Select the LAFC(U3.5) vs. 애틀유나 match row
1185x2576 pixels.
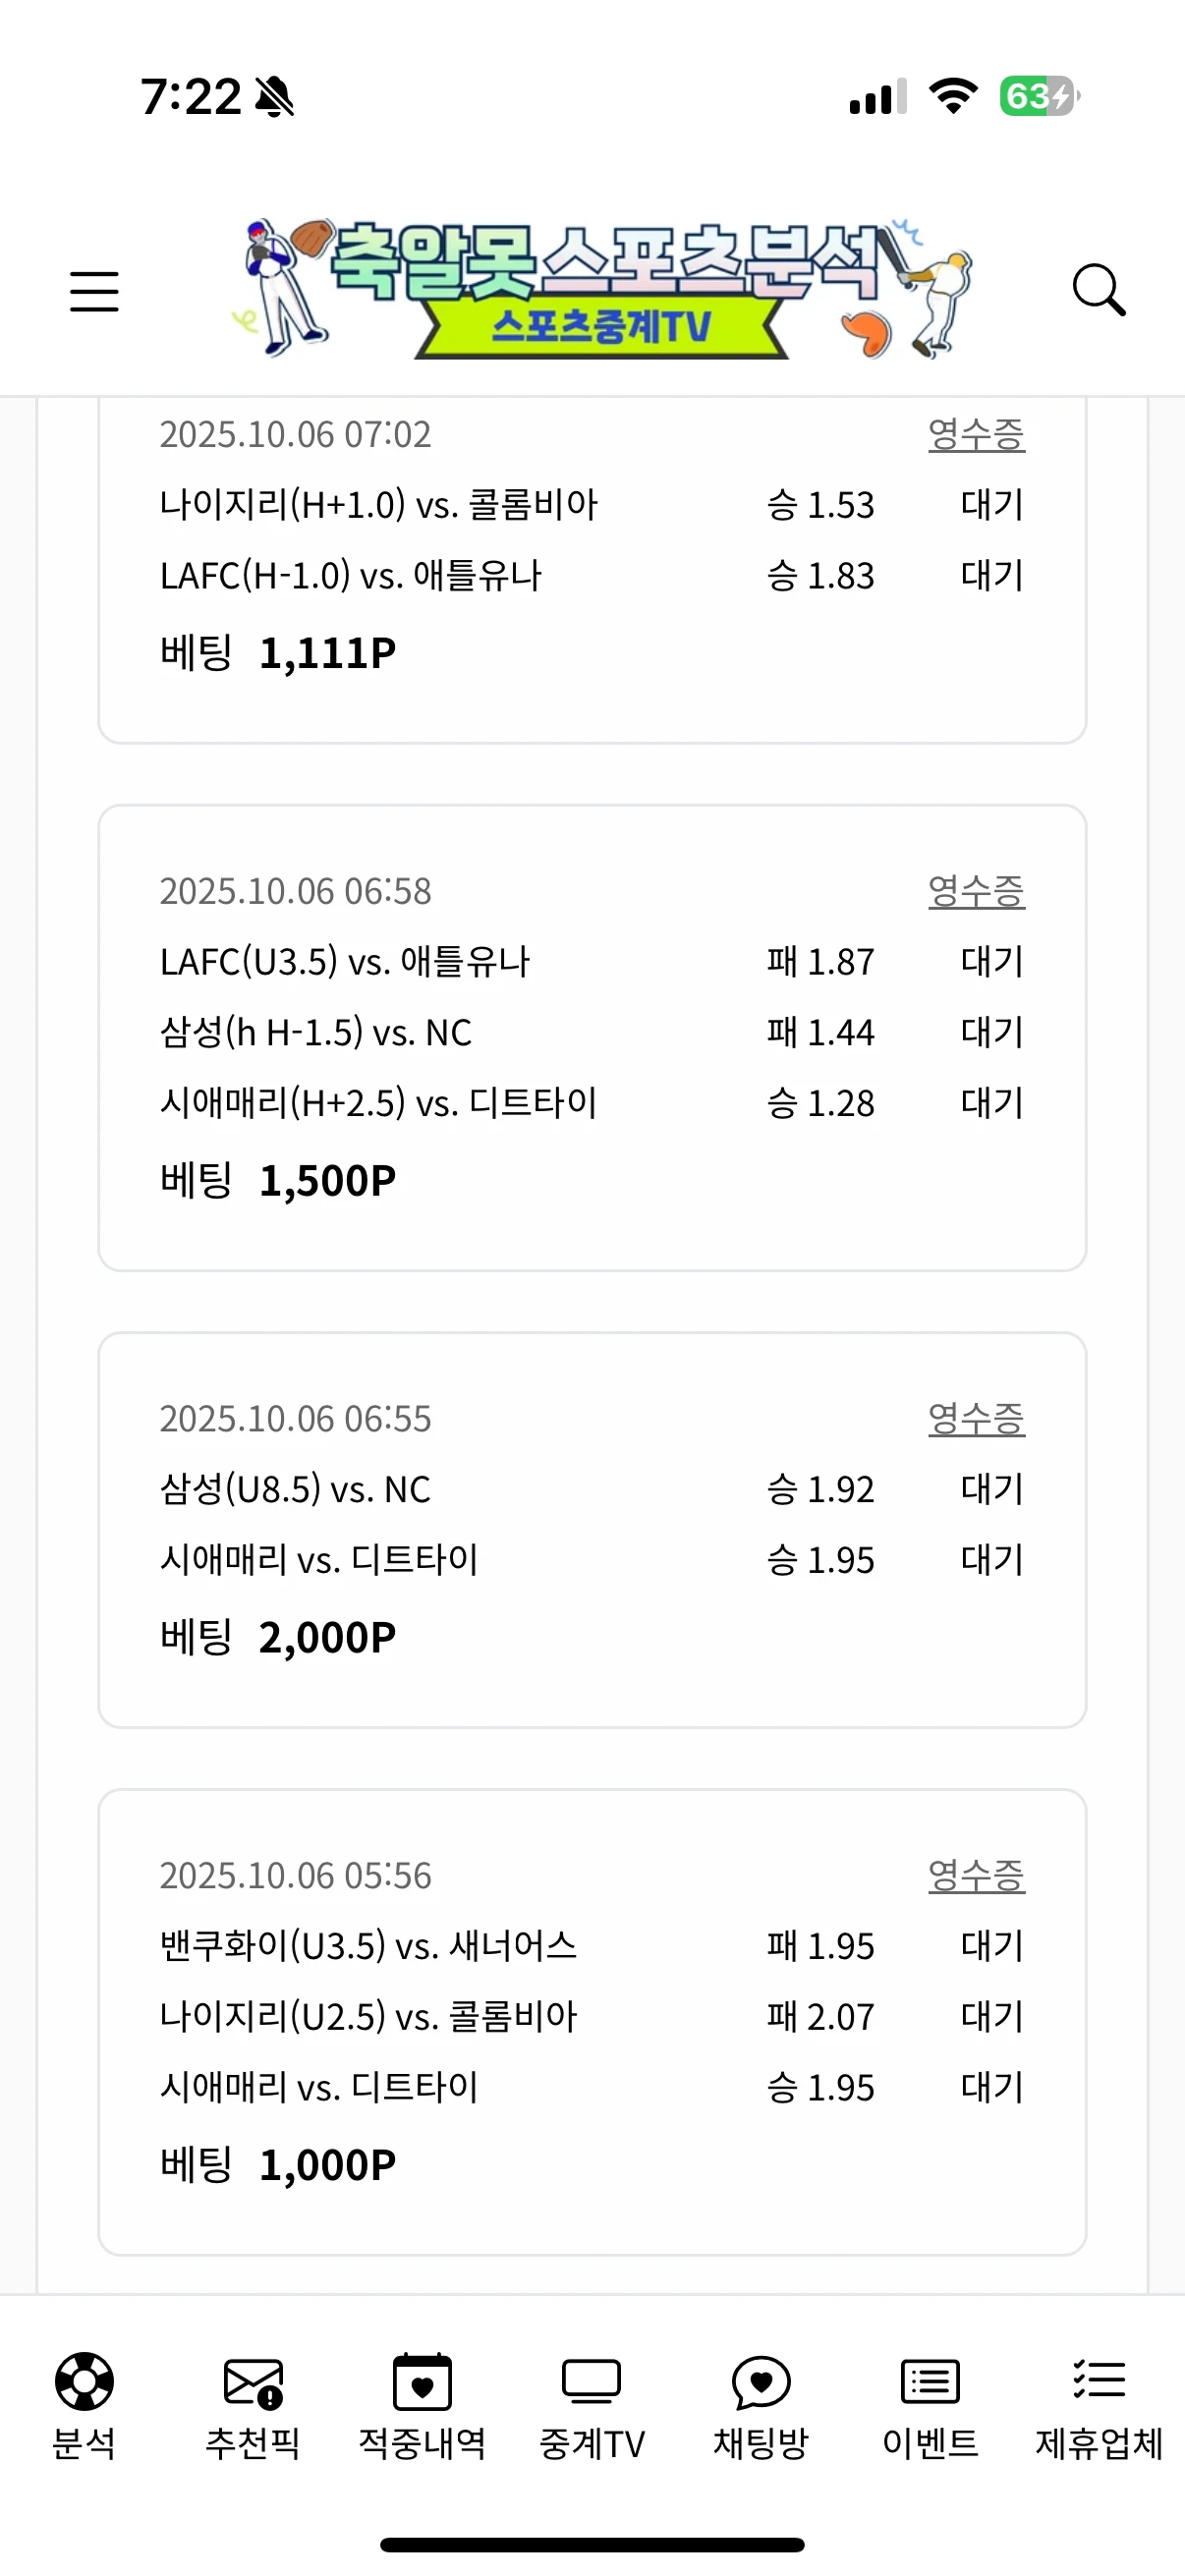point(345,962)
